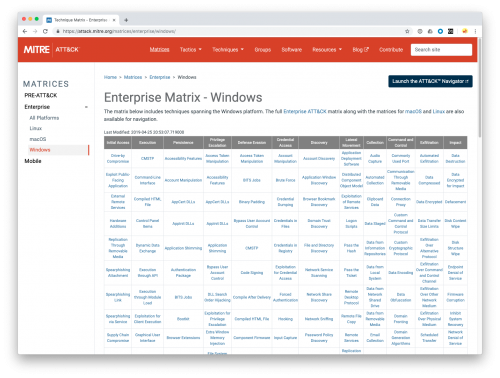Launch the ATT&CK Navigator button
This screenshot has width=500, height=378.
click(430, 81)
